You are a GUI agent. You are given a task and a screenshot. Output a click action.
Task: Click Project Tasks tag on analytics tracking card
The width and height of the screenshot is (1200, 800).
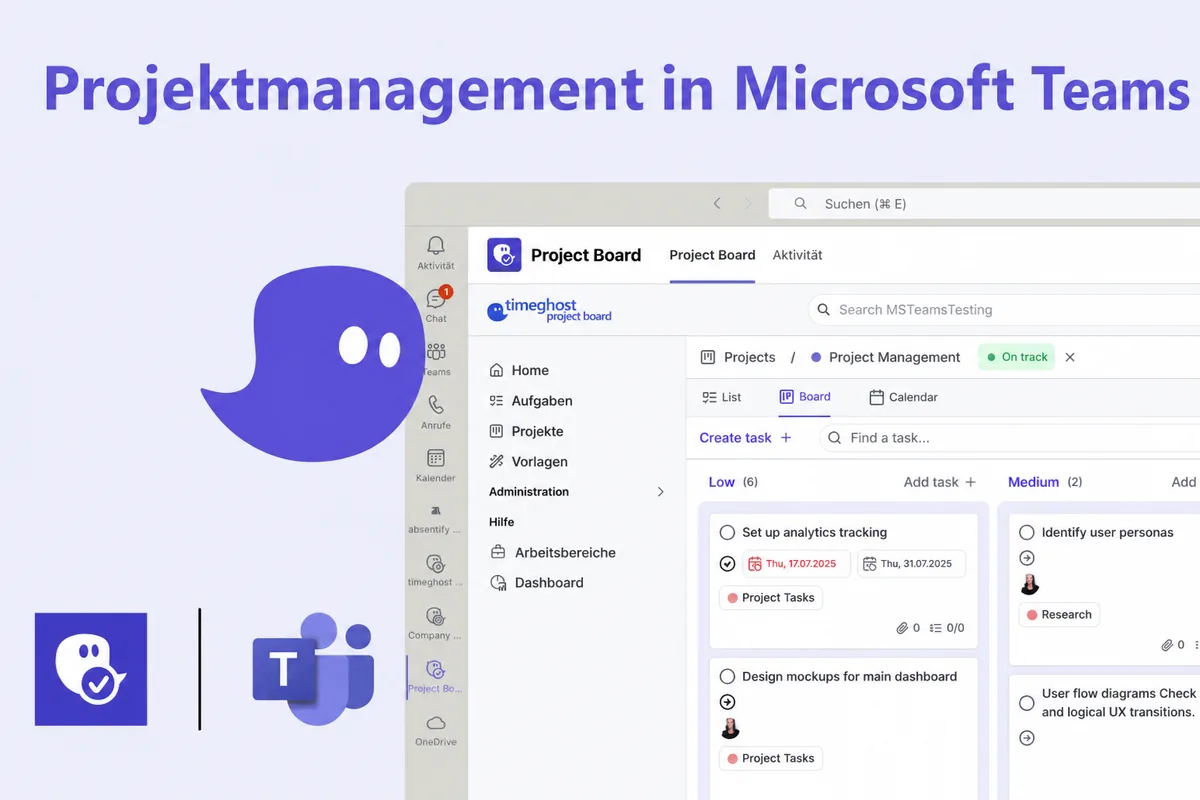[x=771, y=598]
